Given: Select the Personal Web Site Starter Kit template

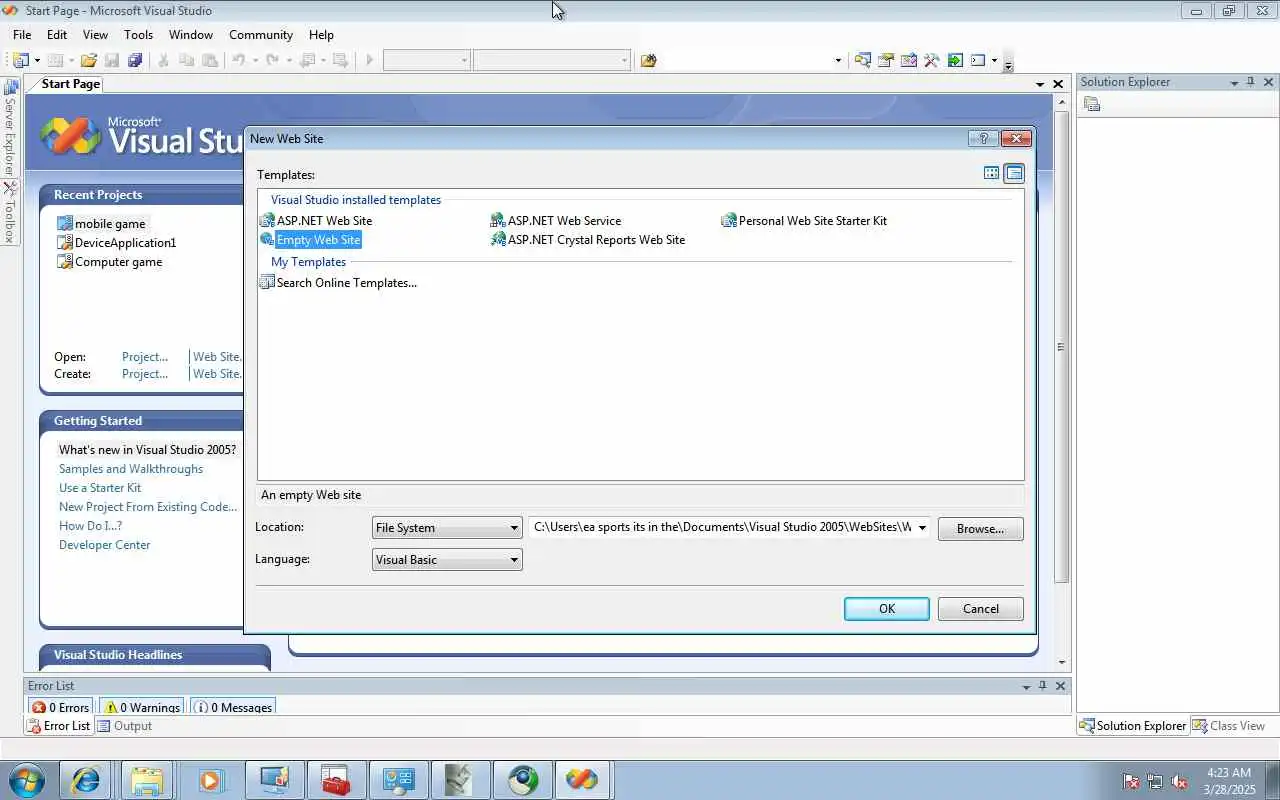Looking at the screenshot, I should point(804,220).
